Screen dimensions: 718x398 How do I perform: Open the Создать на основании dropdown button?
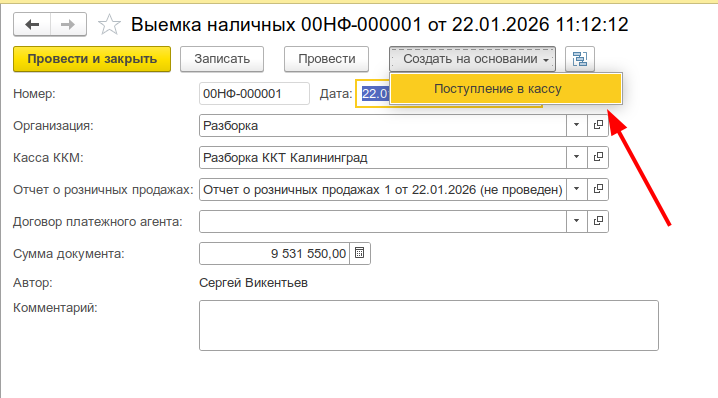[x=473, y=59]
